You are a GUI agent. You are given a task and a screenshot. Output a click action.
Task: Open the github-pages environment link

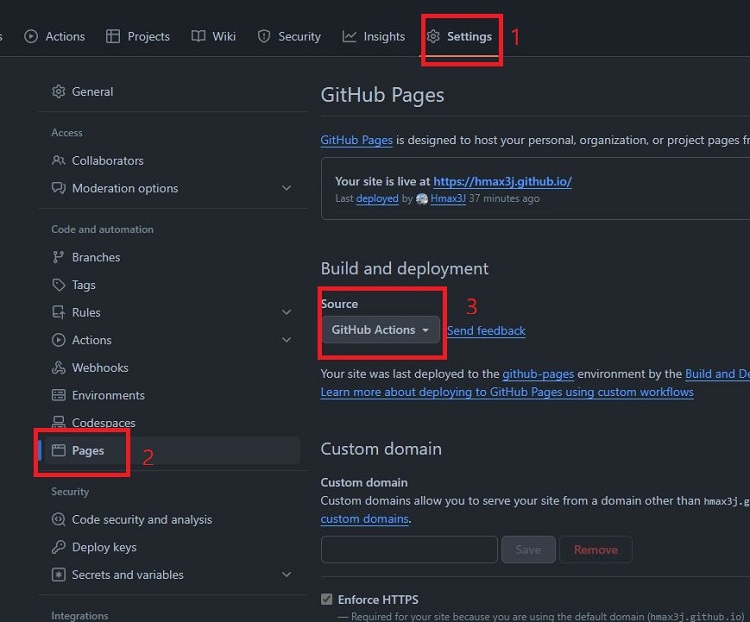coord(538,374)
